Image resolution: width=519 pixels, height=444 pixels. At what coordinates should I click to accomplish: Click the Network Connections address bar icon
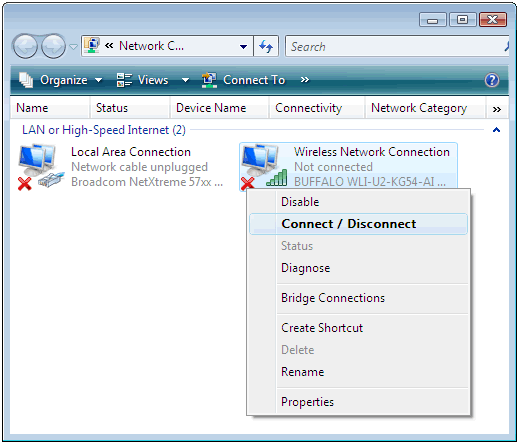pyautogui.click(x=92, y=46)
